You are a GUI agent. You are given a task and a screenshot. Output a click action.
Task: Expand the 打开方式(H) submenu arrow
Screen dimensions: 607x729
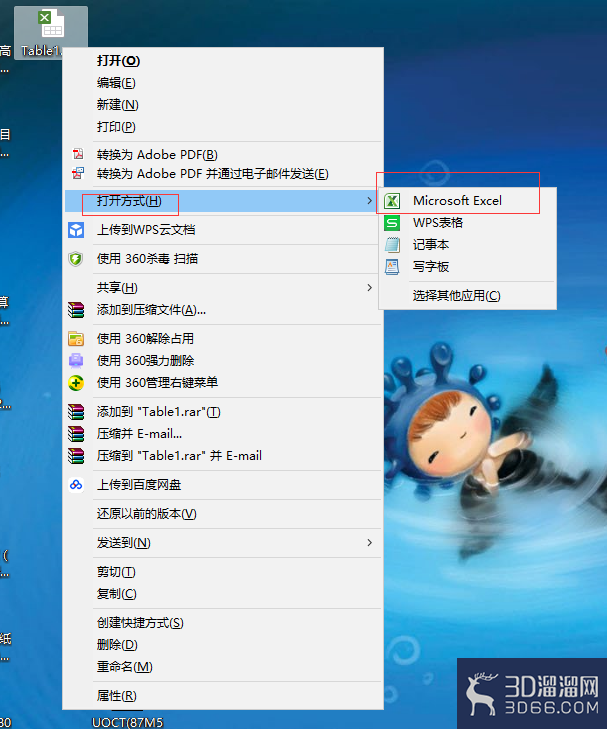[369, 200]
